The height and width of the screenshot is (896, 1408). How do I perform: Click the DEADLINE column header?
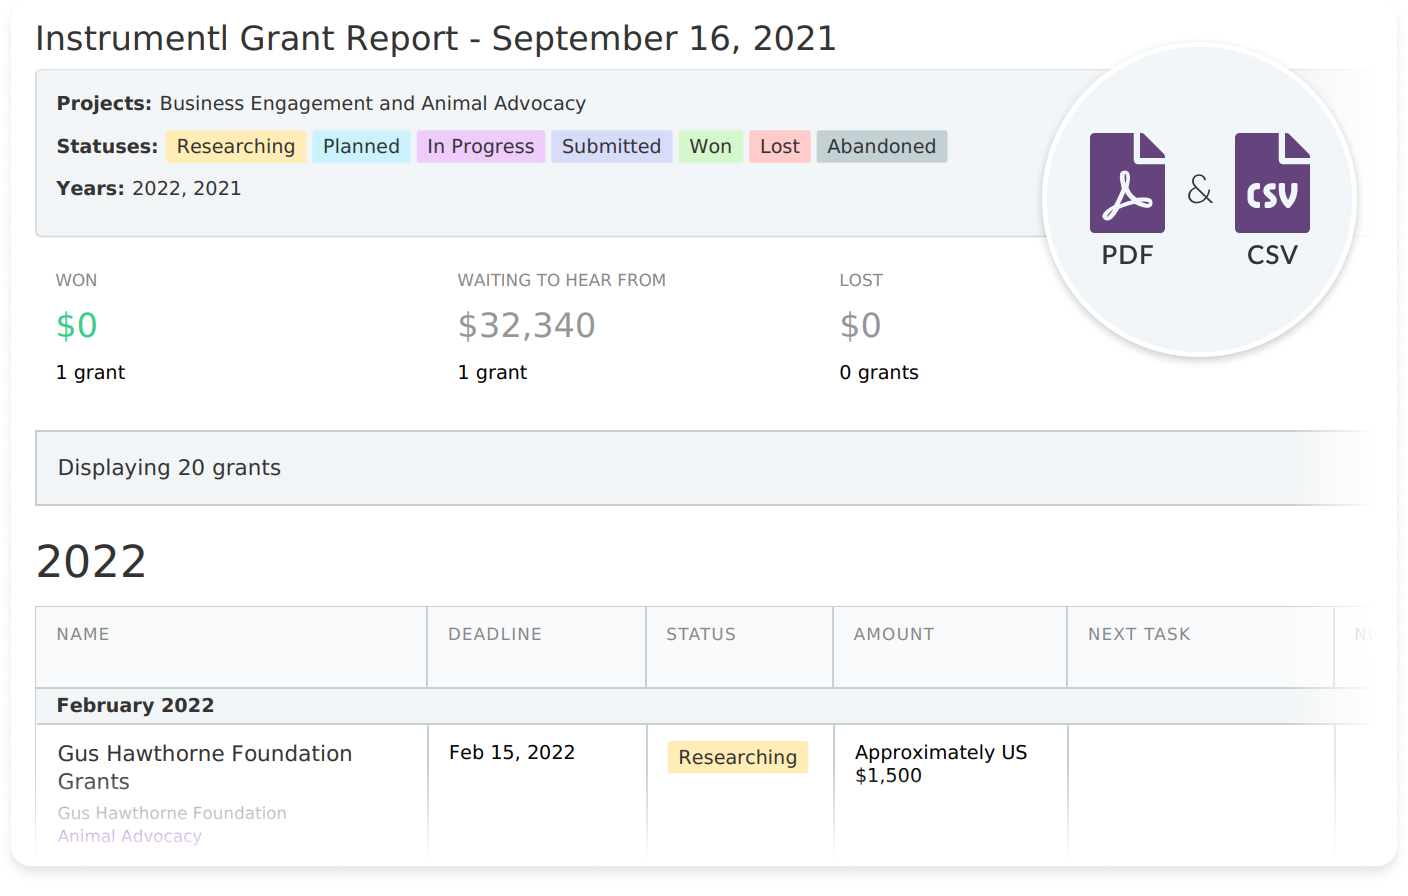[495, 634]
